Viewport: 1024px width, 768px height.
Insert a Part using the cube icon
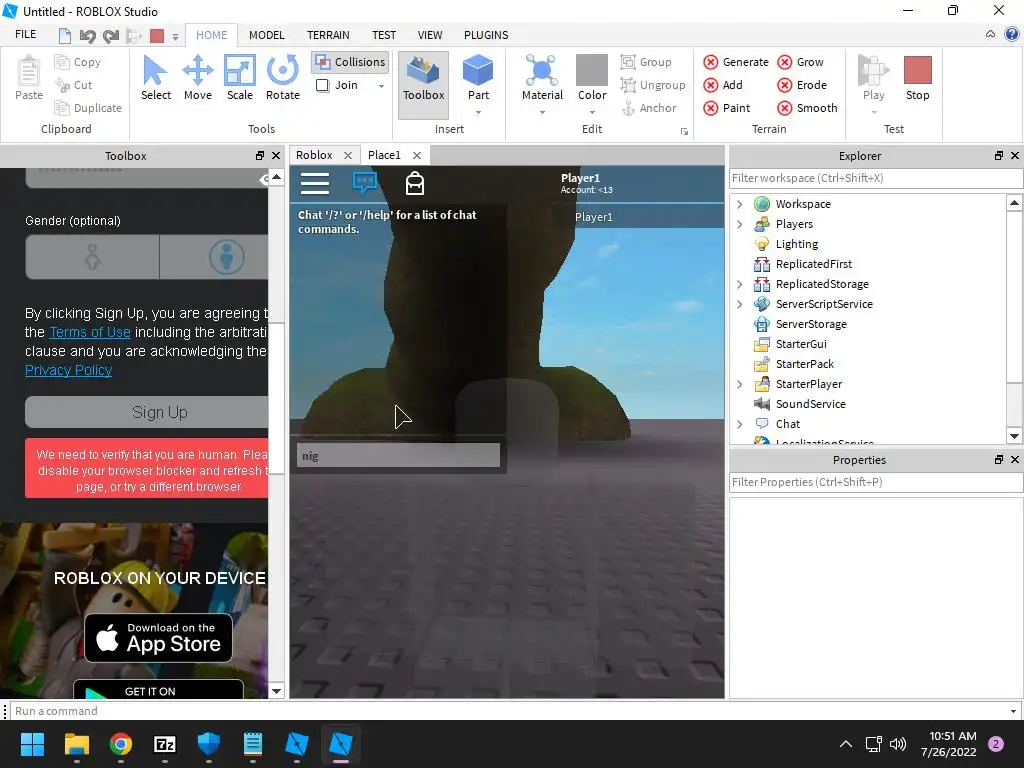click(x=478, y=70)
